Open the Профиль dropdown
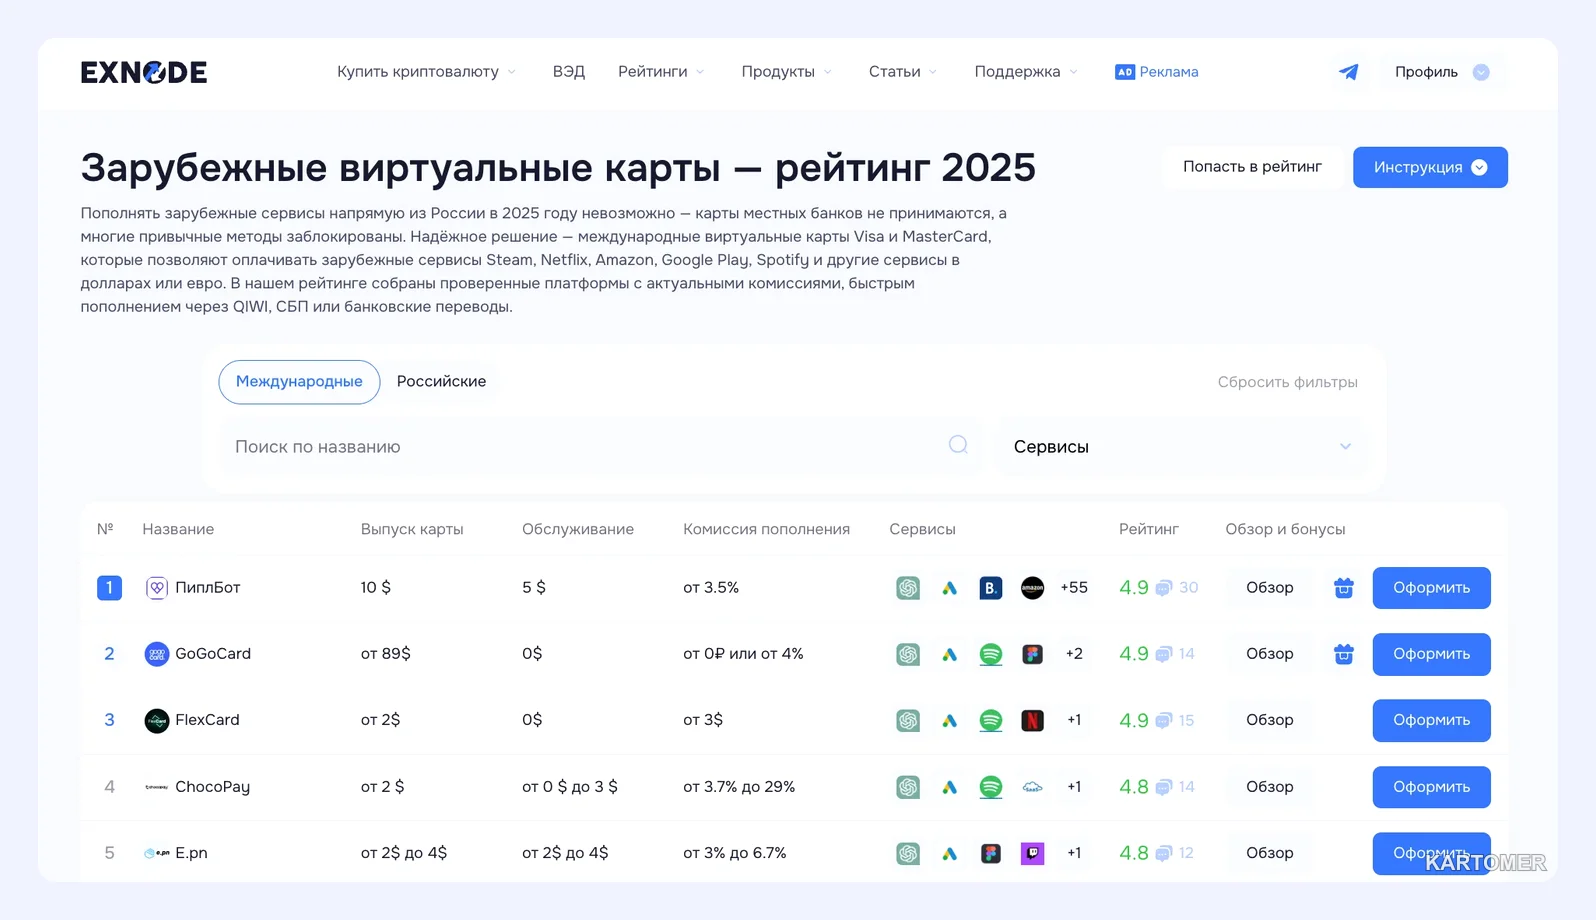1596x920 pixels. 1442,72
